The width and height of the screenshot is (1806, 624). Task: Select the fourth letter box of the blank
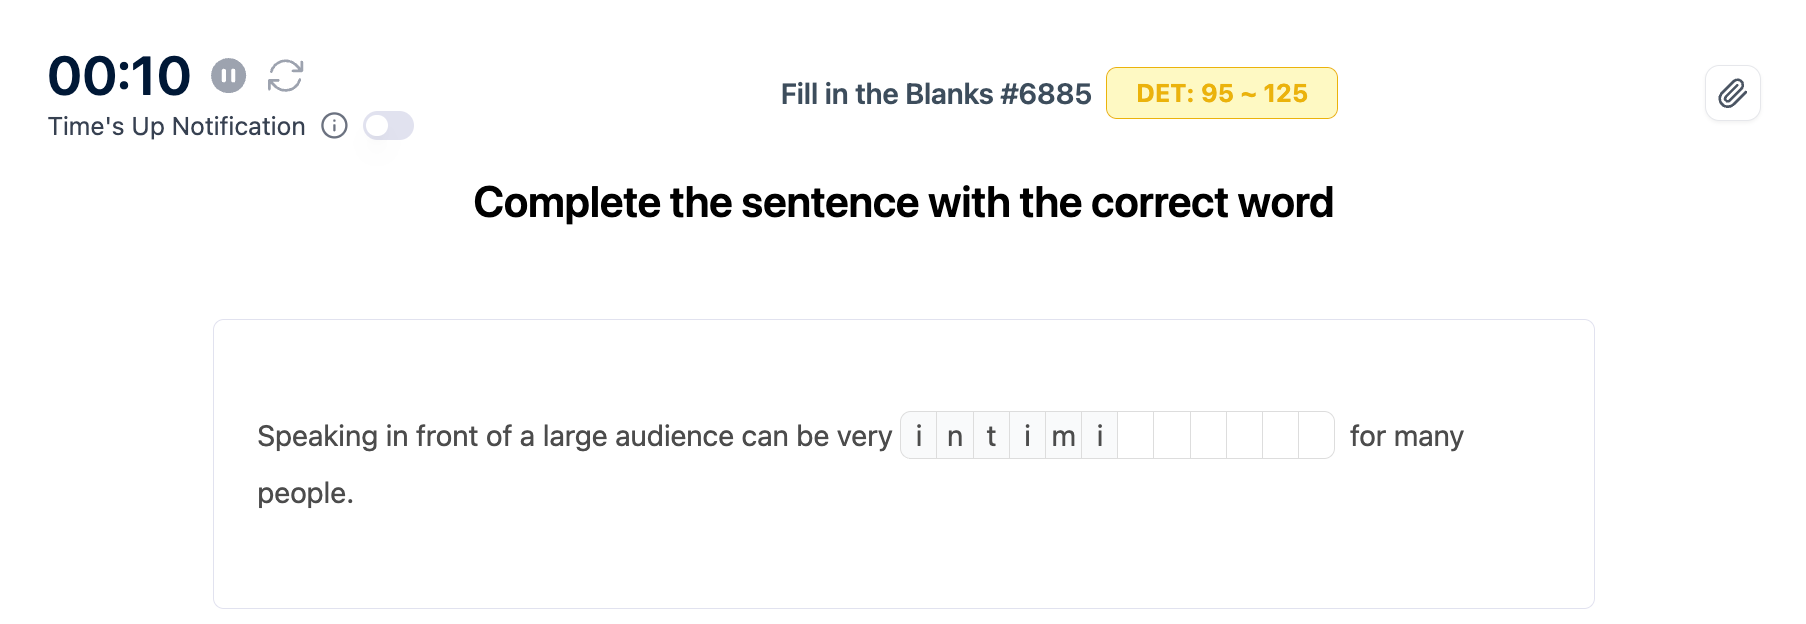pyautogui.click(x=1027, y=436)
